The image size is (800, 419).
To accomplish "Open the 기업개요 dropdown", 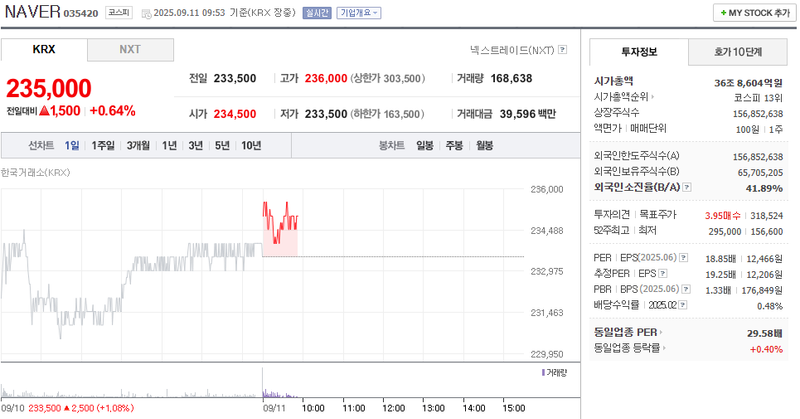I will point(359,13).
